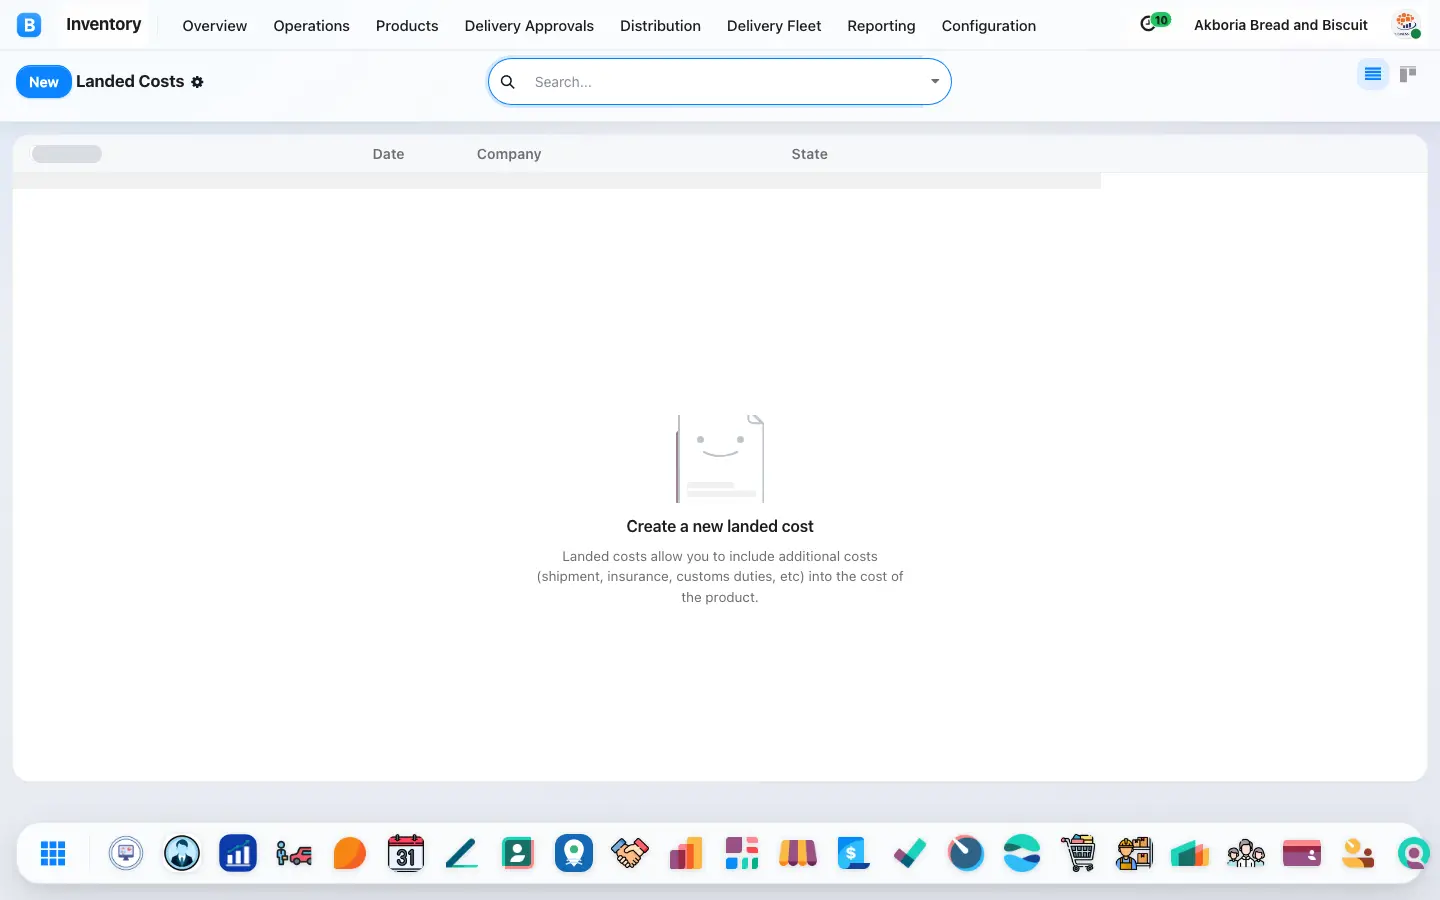Open the Reporting menu
This screenshot has width=1440, height=900.
(x=881, y=26)
